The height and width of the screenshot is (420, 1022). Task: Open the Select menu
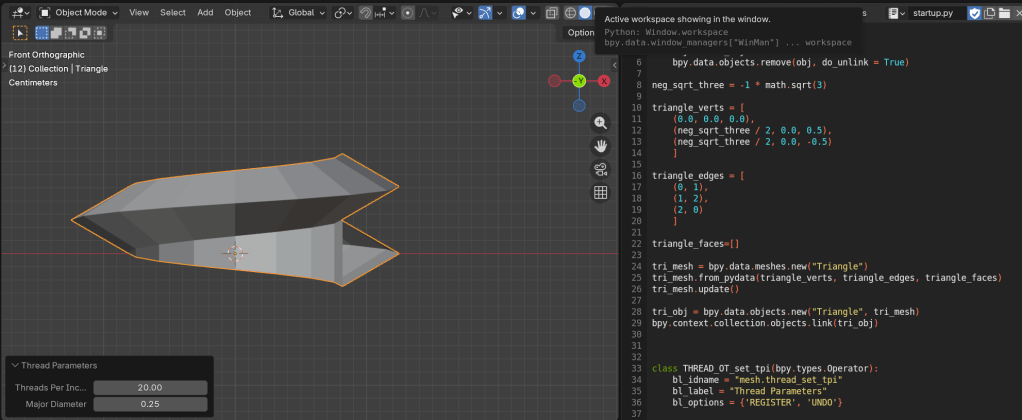click(x=172, y=13)
